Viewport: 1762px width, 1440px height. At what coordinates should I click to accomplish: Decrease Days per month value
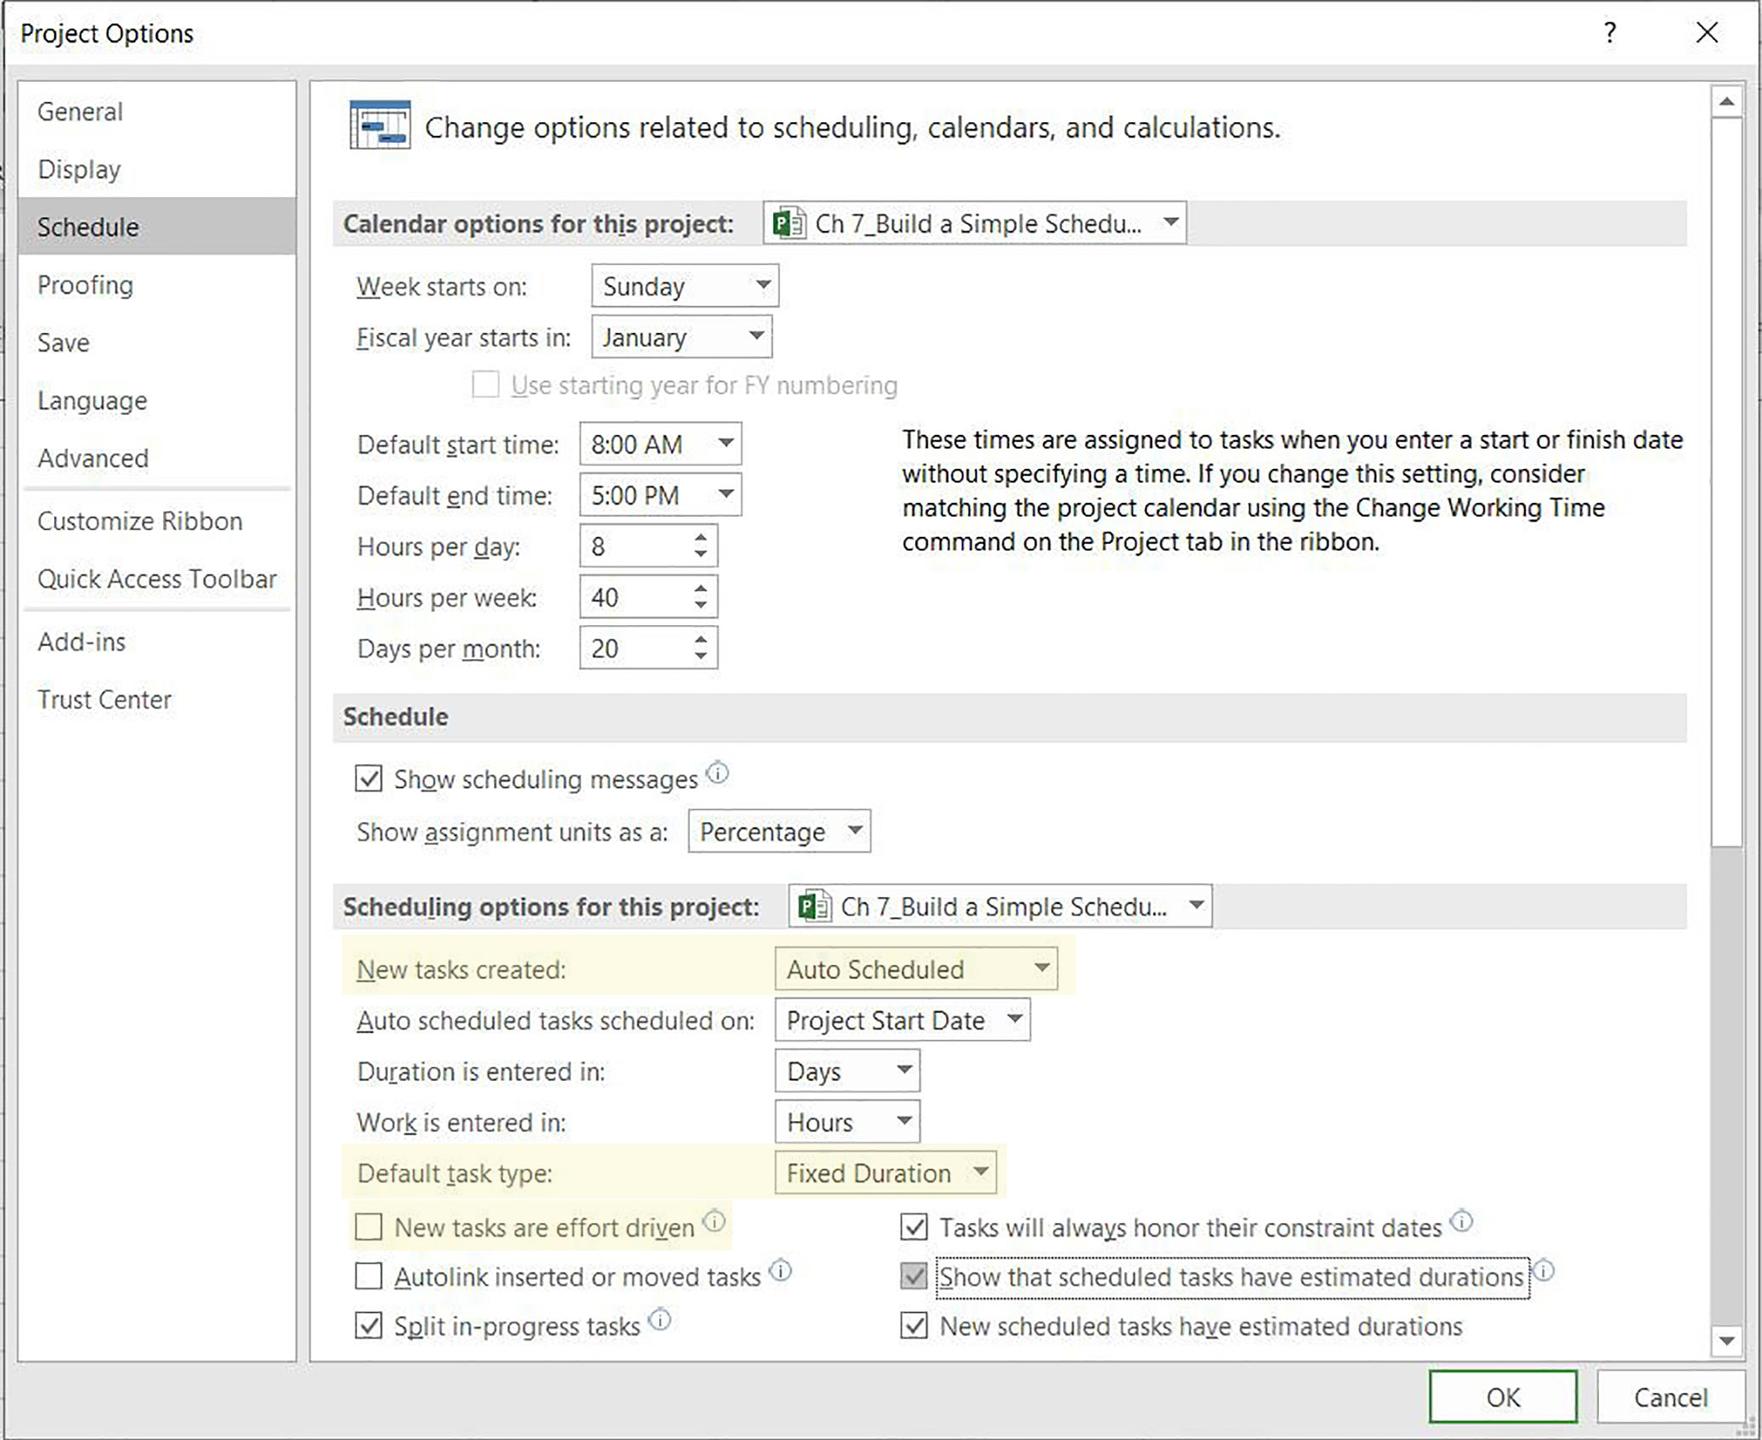[701, 657]
